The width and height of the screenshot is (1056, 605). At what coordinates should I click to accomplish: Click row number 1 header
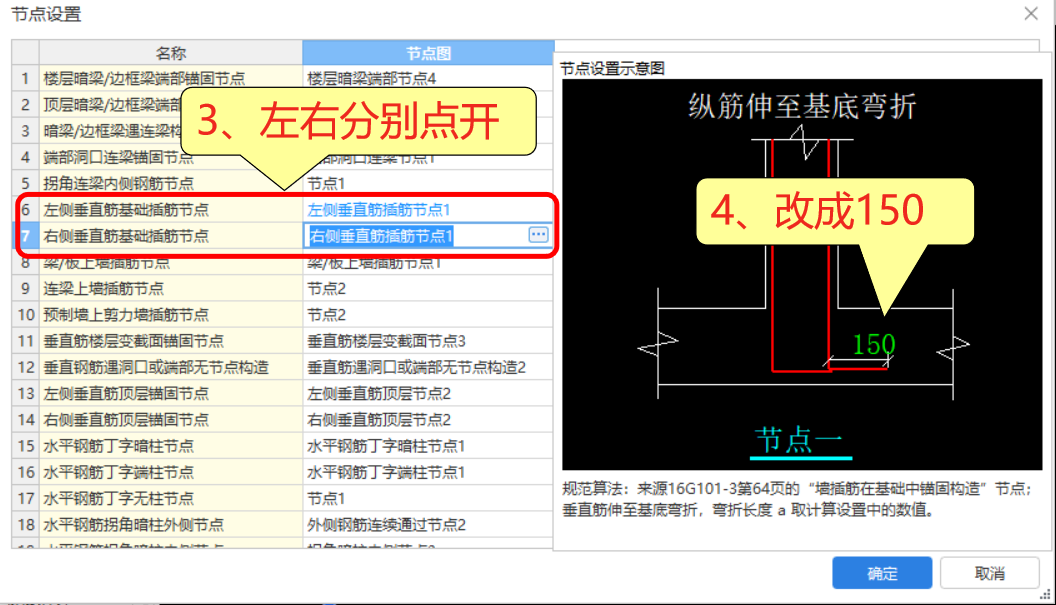pos(26,78)
